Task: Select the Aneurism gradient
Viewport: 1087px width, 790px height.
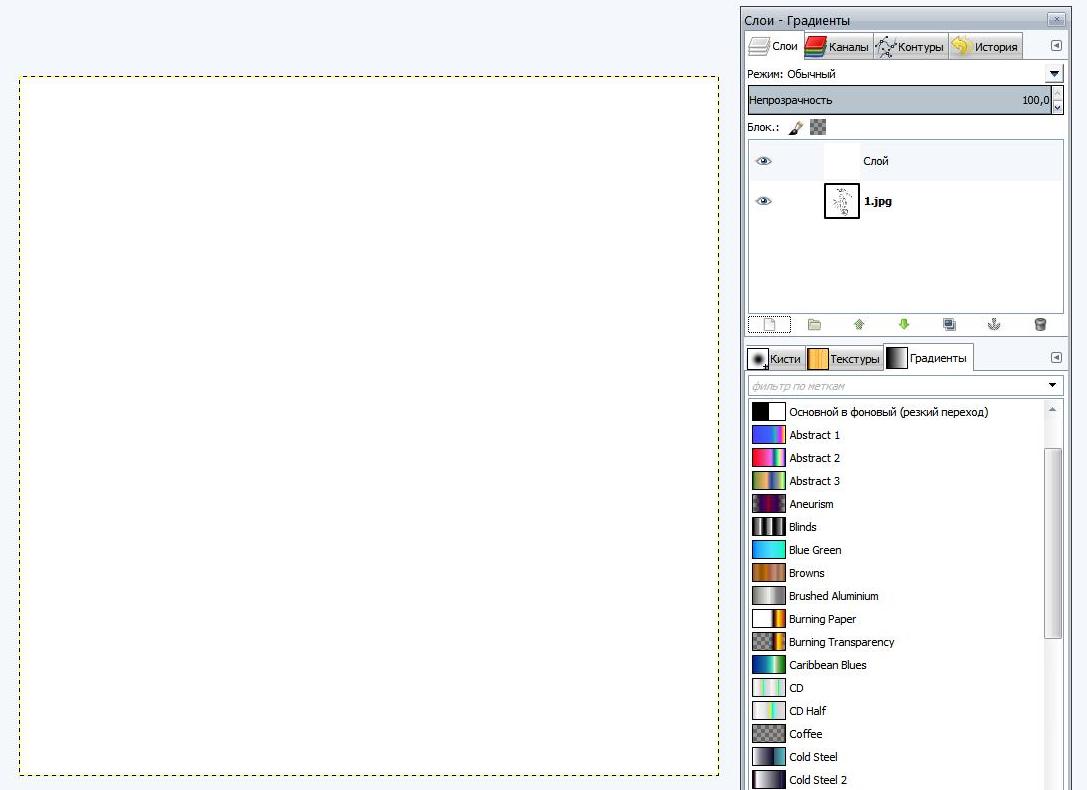Action: pyautogui.click(x=897, y=504)
